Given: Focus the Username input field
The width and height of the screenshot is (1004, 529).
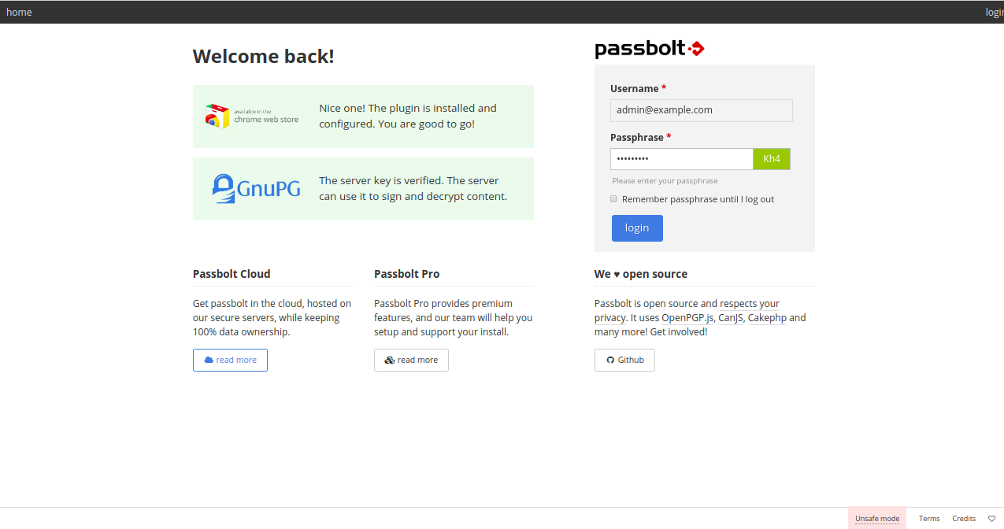Looking at the screenshot, I should [701, 110].
